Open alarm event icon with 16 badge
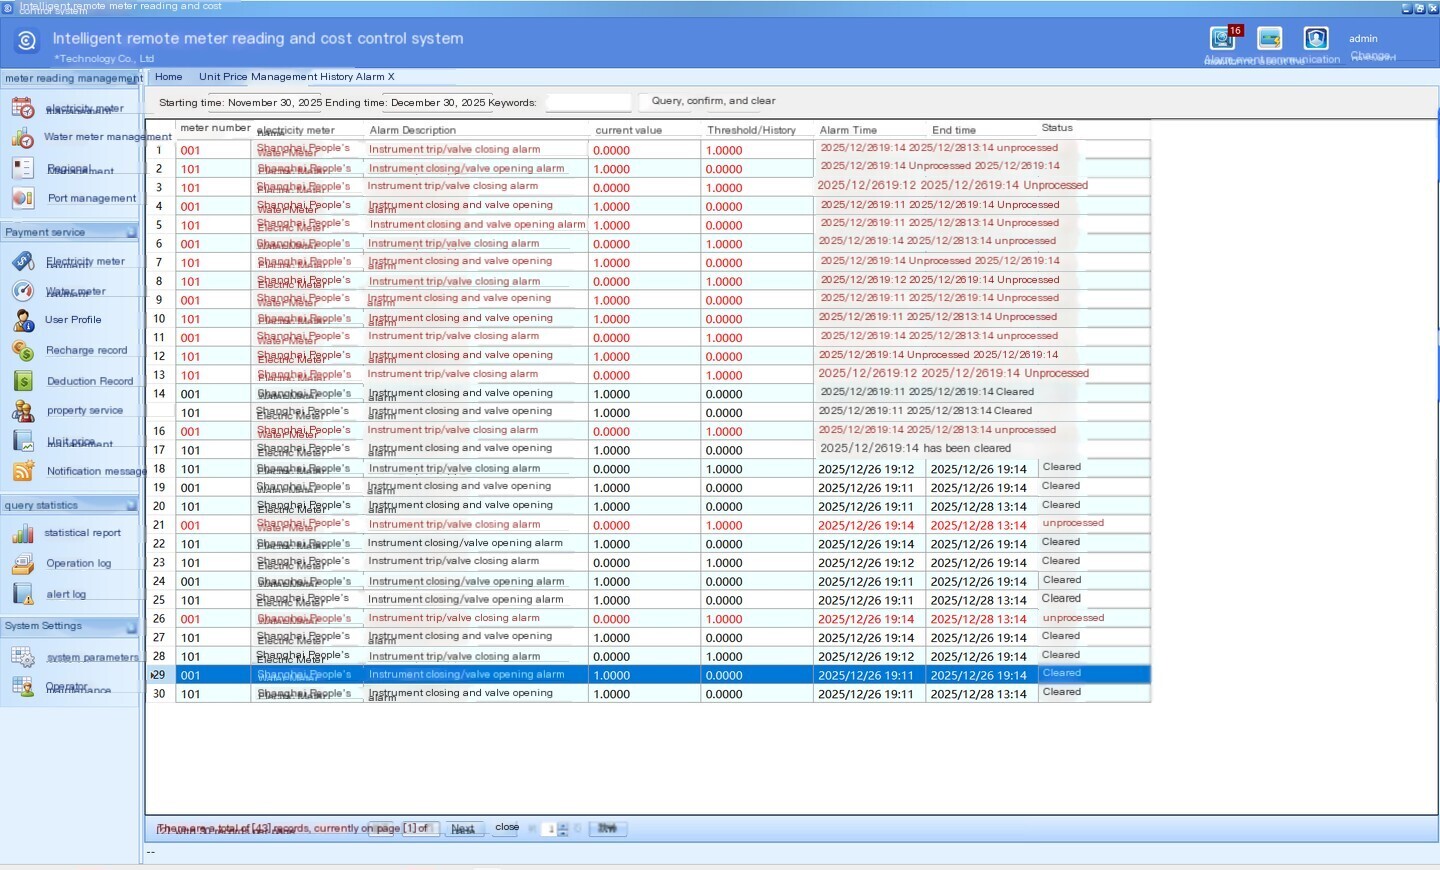 (x=1223, y=39)
